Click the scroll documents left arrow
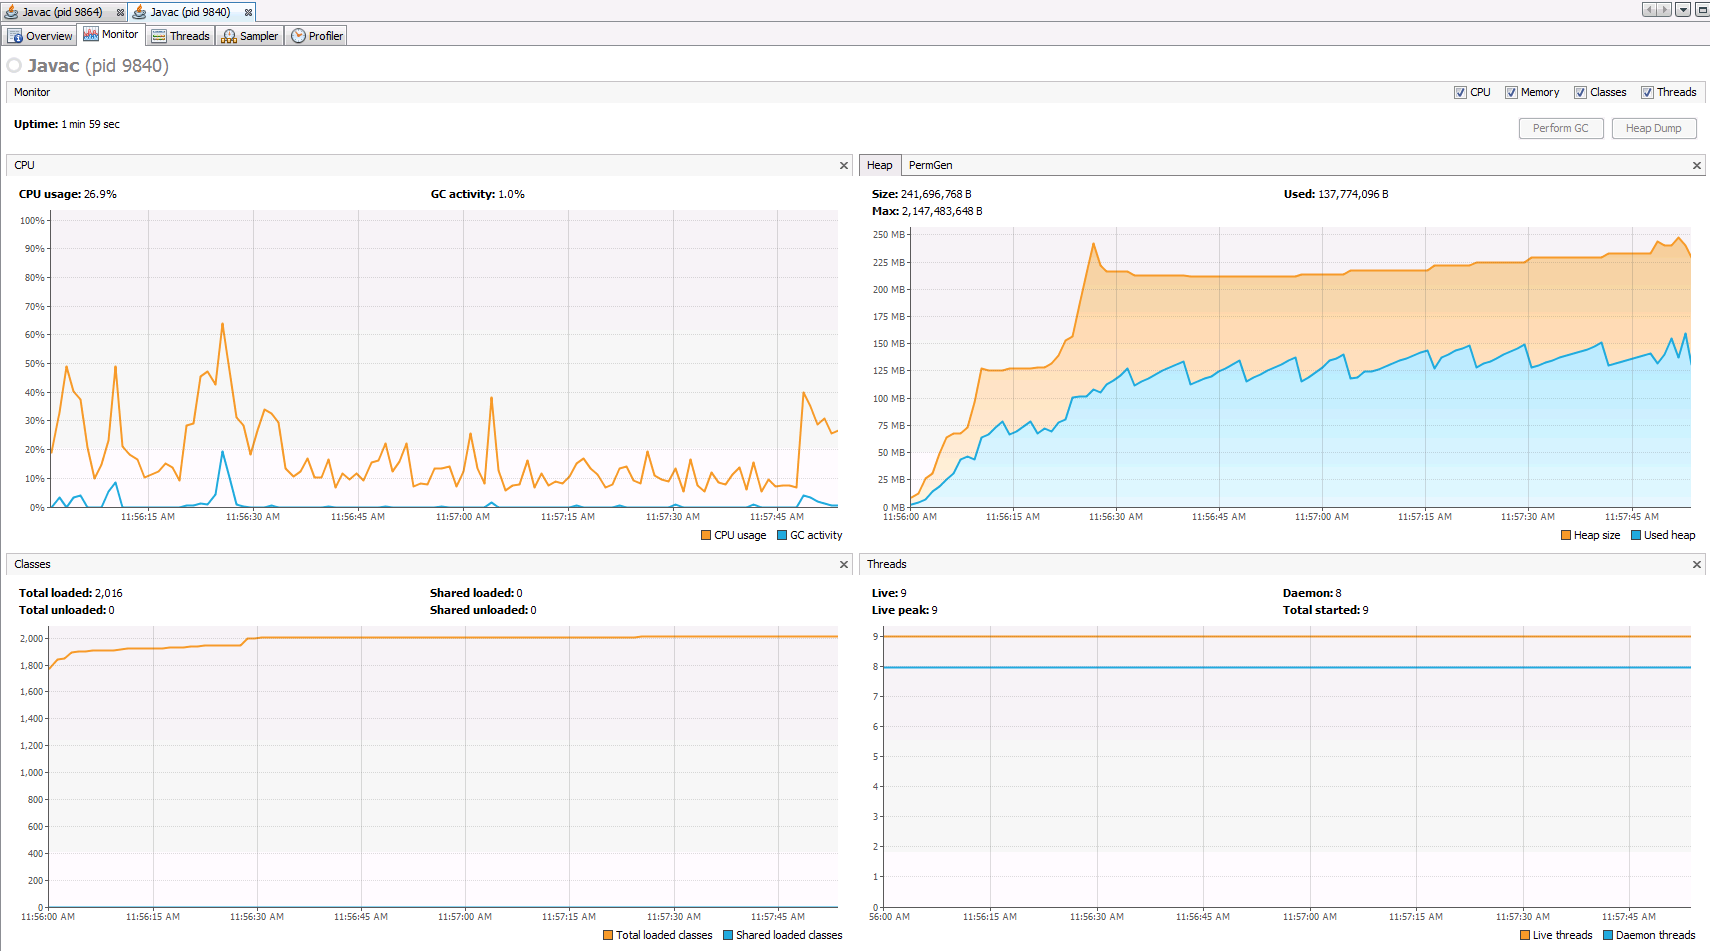 (1649, 10)
